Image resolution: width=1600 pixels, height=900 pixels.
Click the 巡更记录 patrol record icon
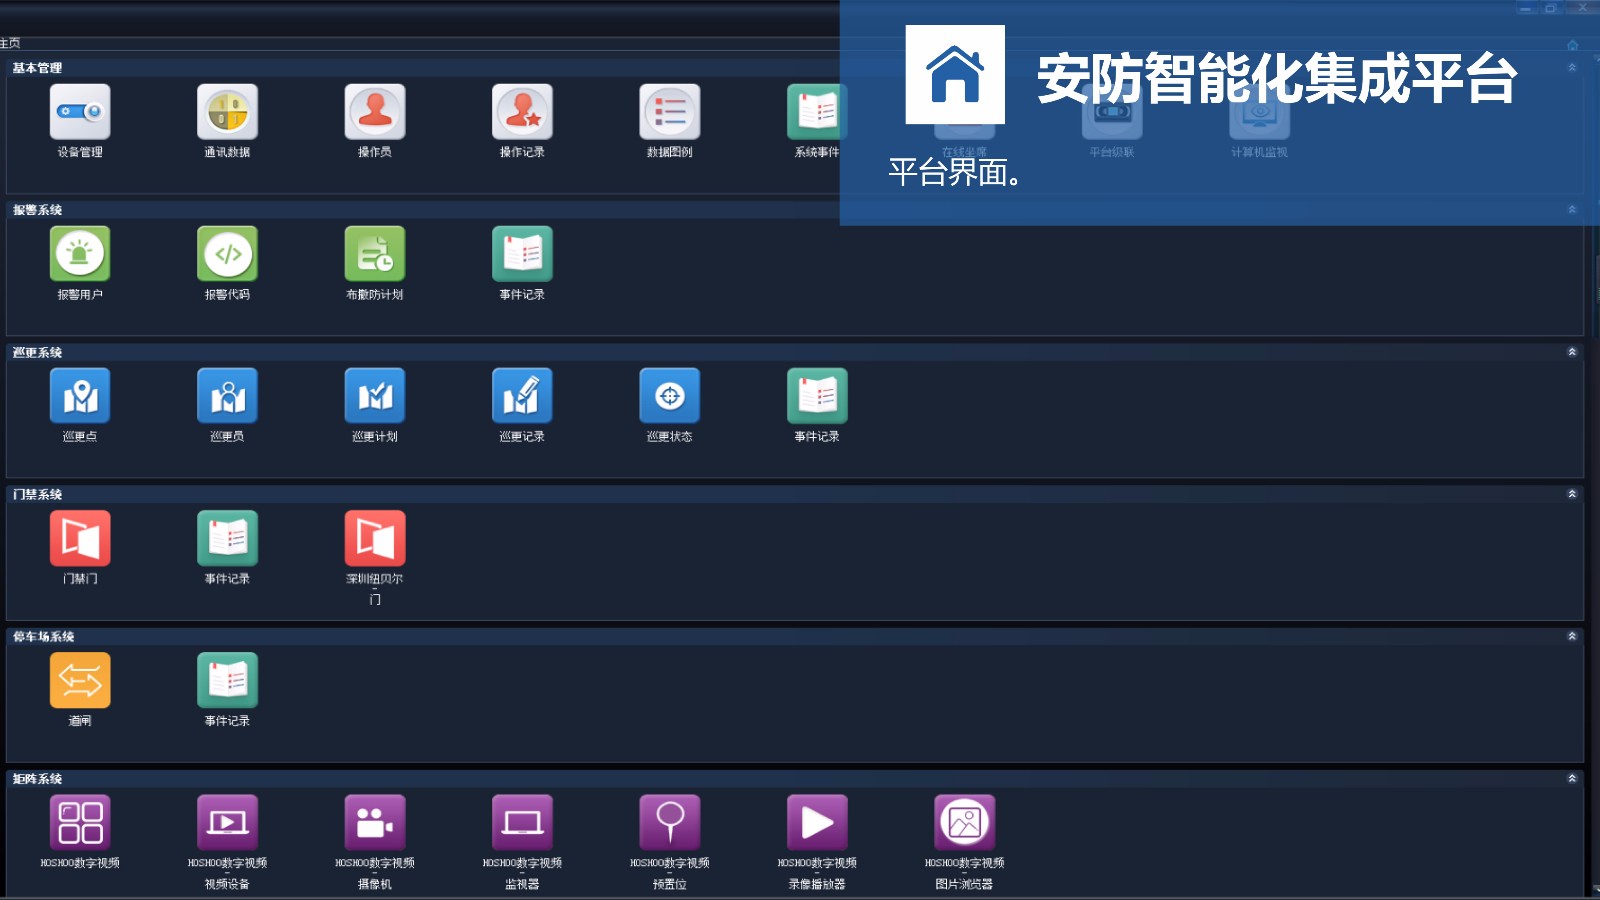pos(522,396)
